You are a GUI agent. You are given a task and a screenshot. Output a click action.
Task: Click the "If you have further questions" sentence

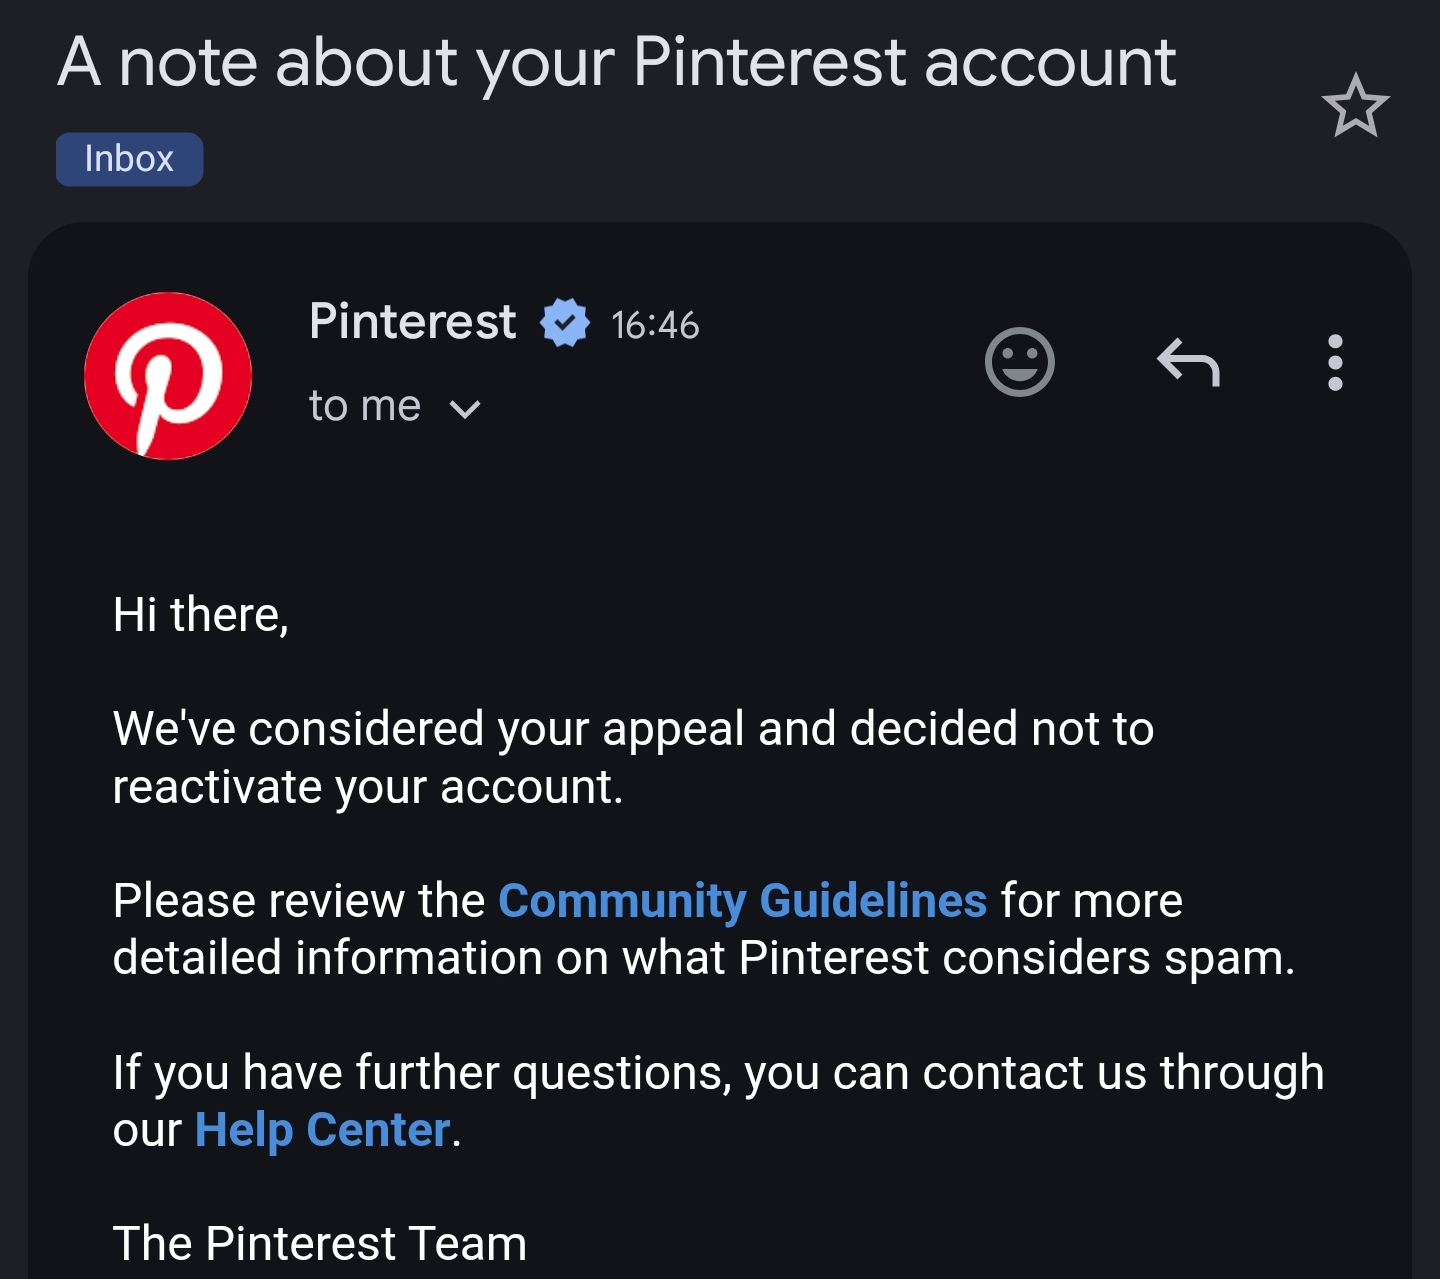718,1072
